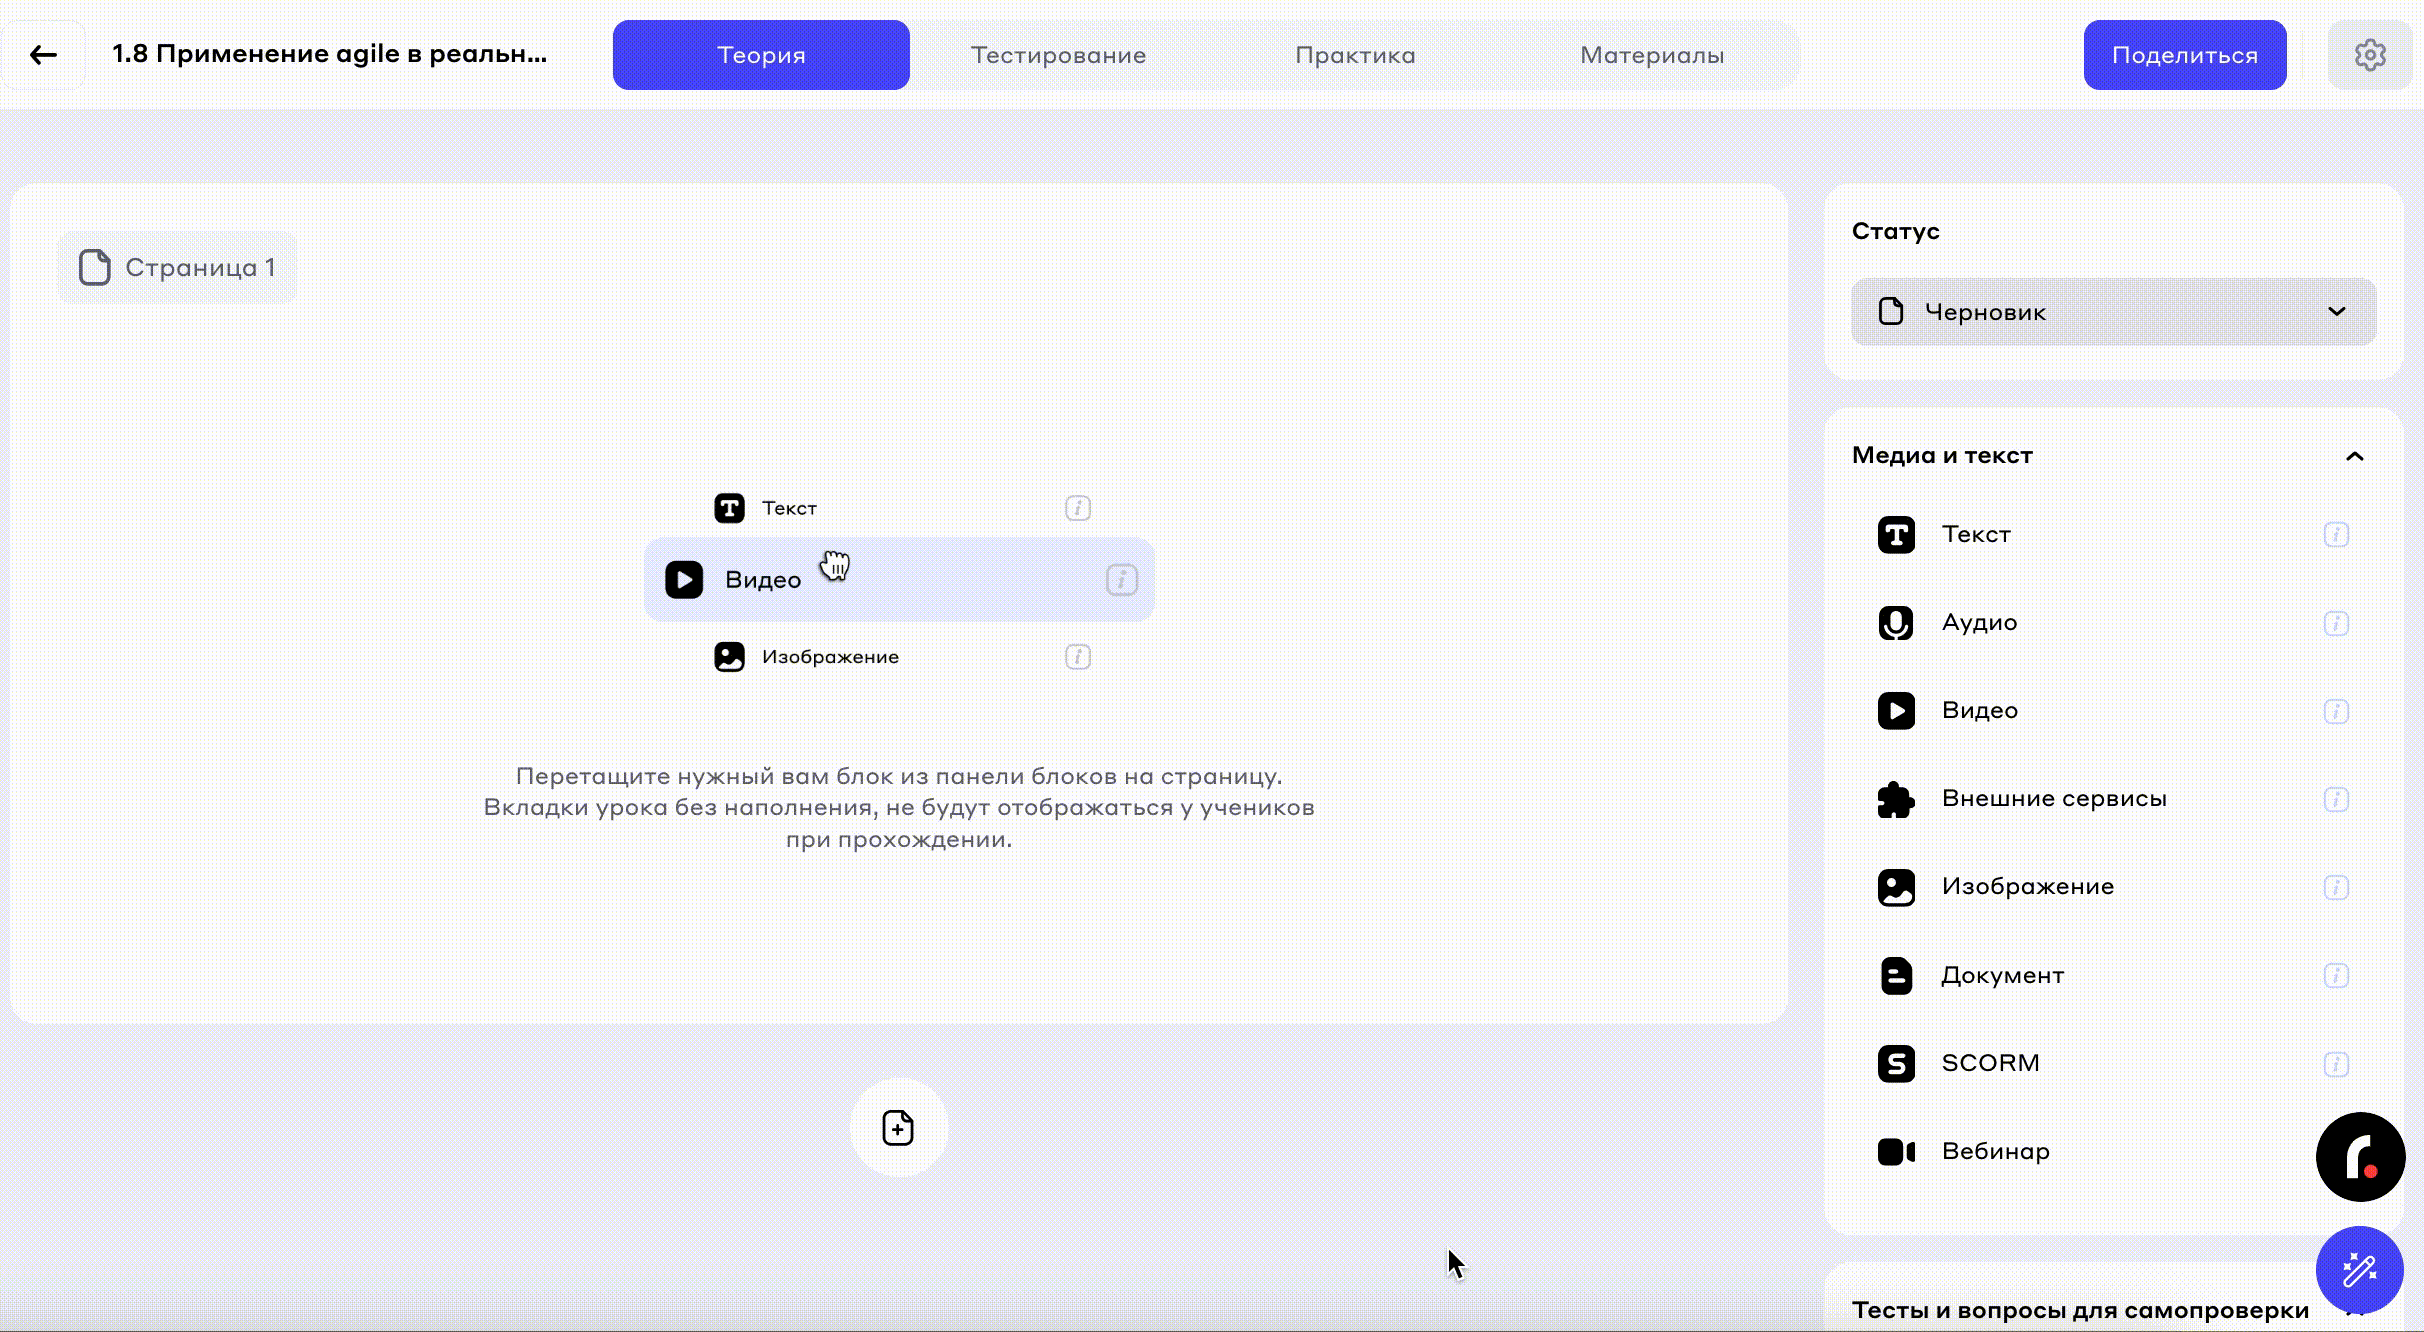The image size is (2424, 1332).
Task: Open the Материалы tab
Action: point(1651,55)
